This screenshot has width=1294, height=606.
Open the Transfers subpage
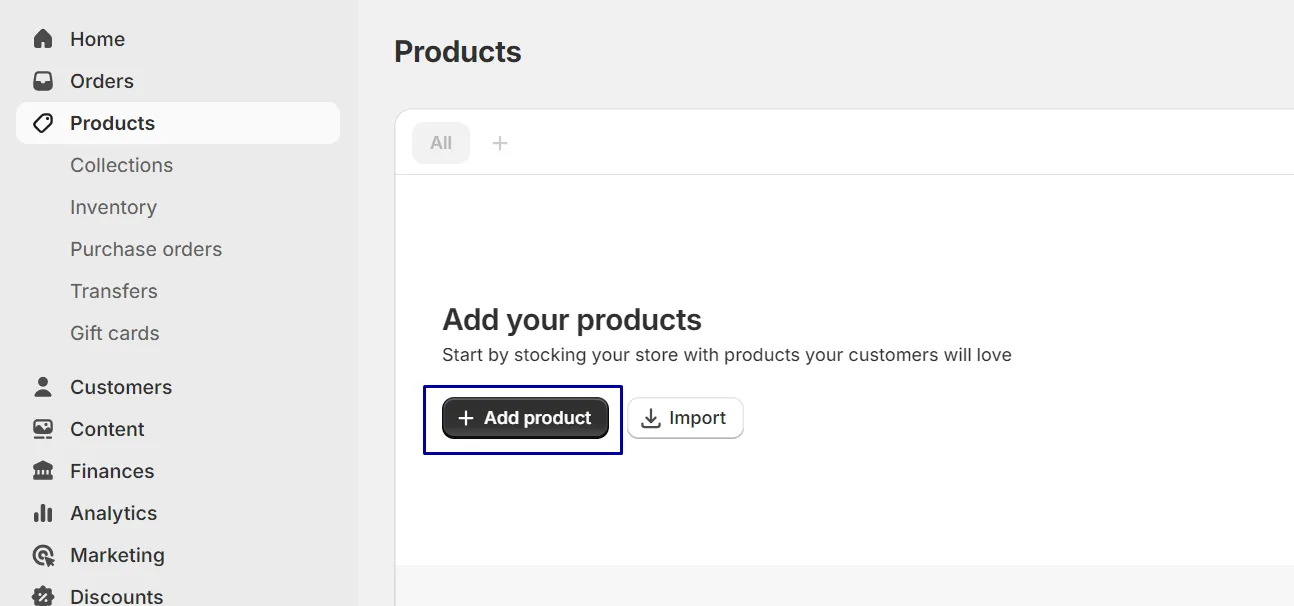tap(114, 291)
